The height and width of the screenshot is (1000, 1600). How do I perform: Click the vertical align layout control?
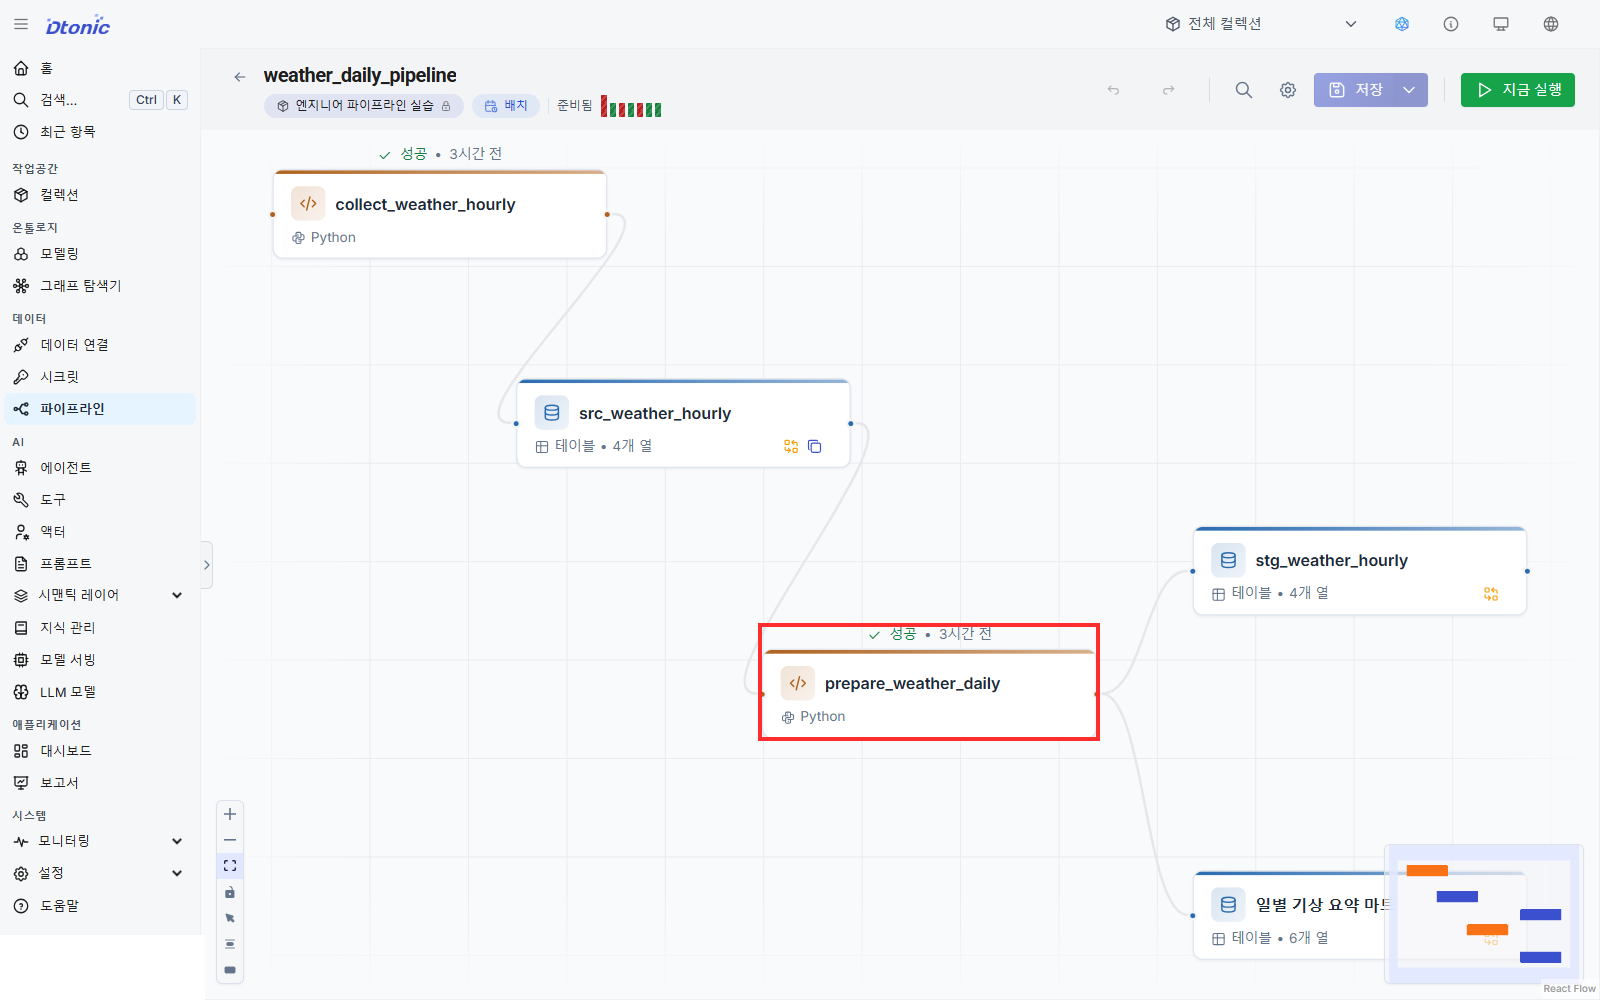230,944
